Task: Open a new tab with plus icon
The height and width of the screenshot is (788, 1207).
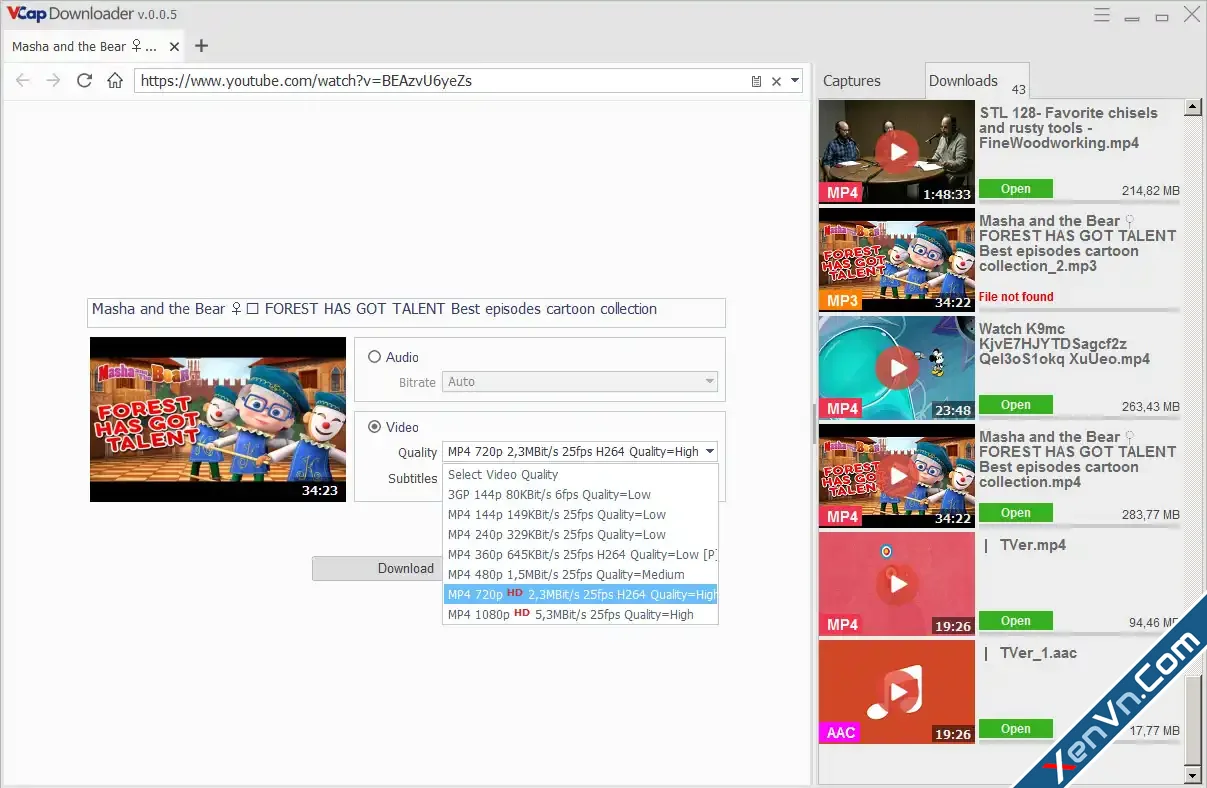Action: (201, 46)
